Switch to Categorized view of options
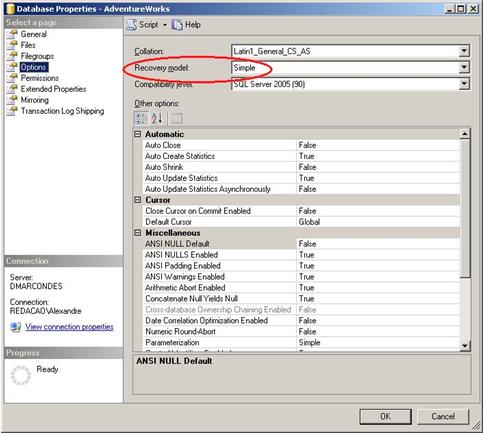The width and height of the screenshot is (484, 433). pyautogui.click(x=141, y=118)
